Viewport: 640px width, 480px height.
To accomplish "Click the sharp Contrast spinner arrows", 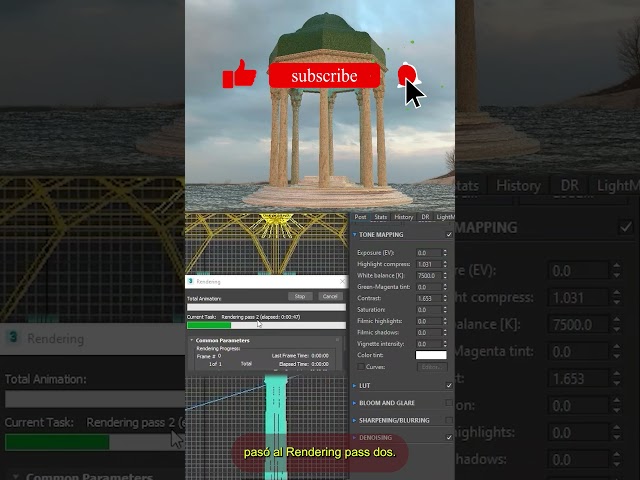I will point(445,298).
